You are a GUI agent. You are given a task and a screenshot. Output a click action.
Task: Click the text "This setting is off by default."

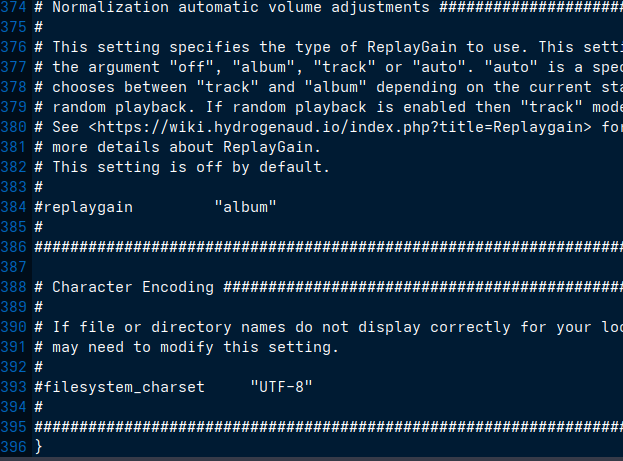(190, 167)
